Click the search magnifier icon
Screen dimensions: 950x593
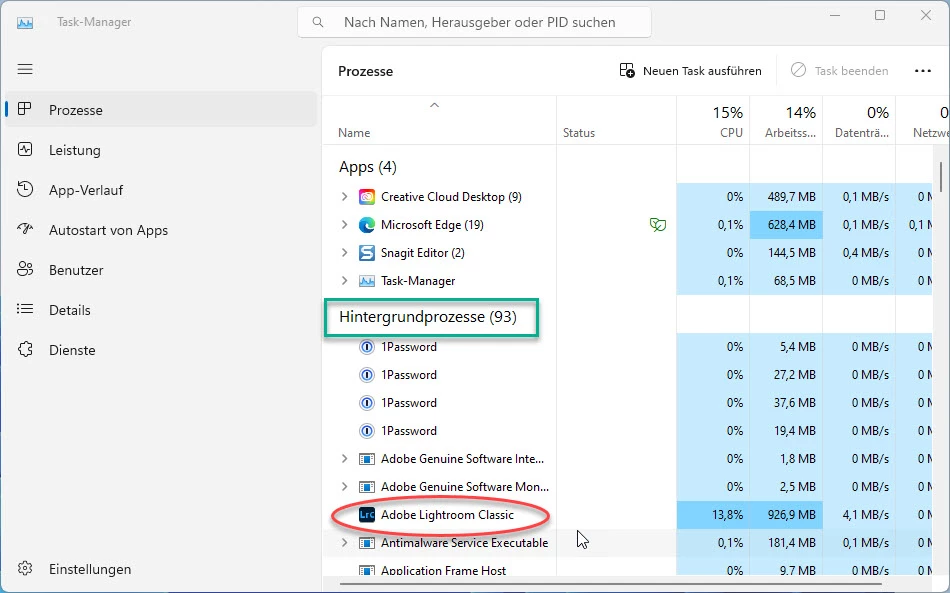[317, 22]
